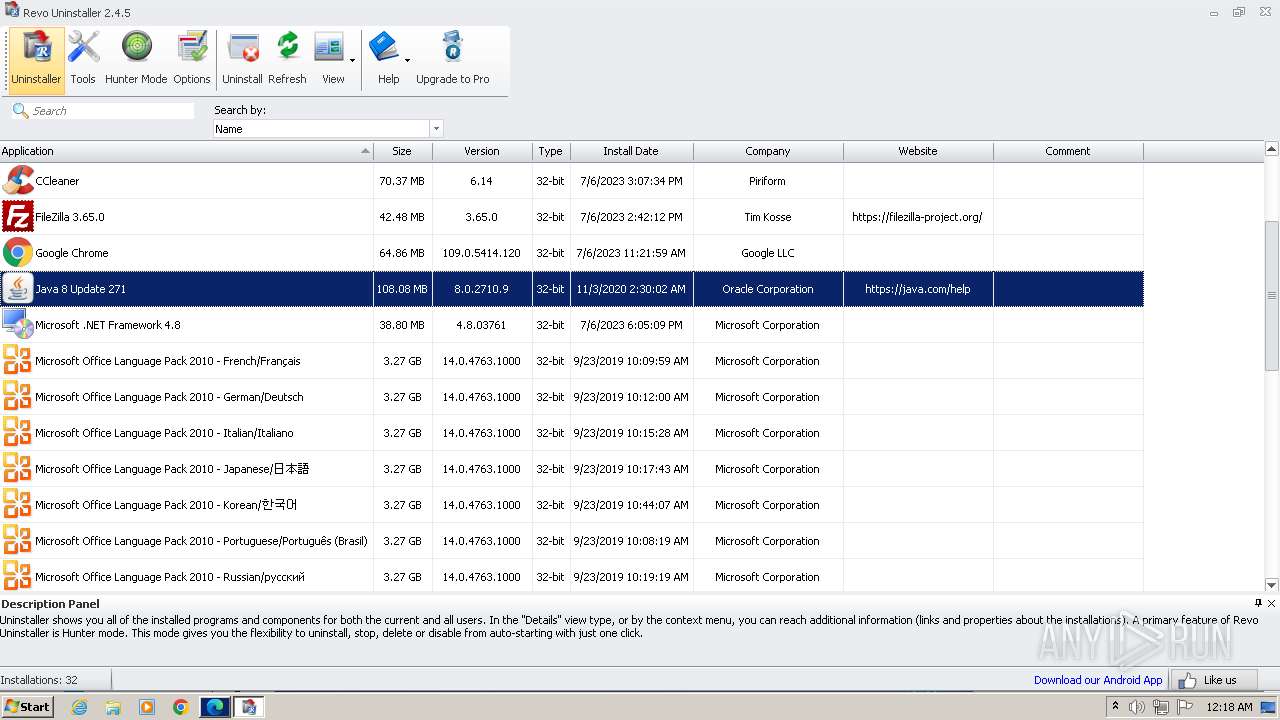Click the Uninstall toolbar button
Image resolution: width=1280 pixels, height=720 pixels.
[242, 58]
